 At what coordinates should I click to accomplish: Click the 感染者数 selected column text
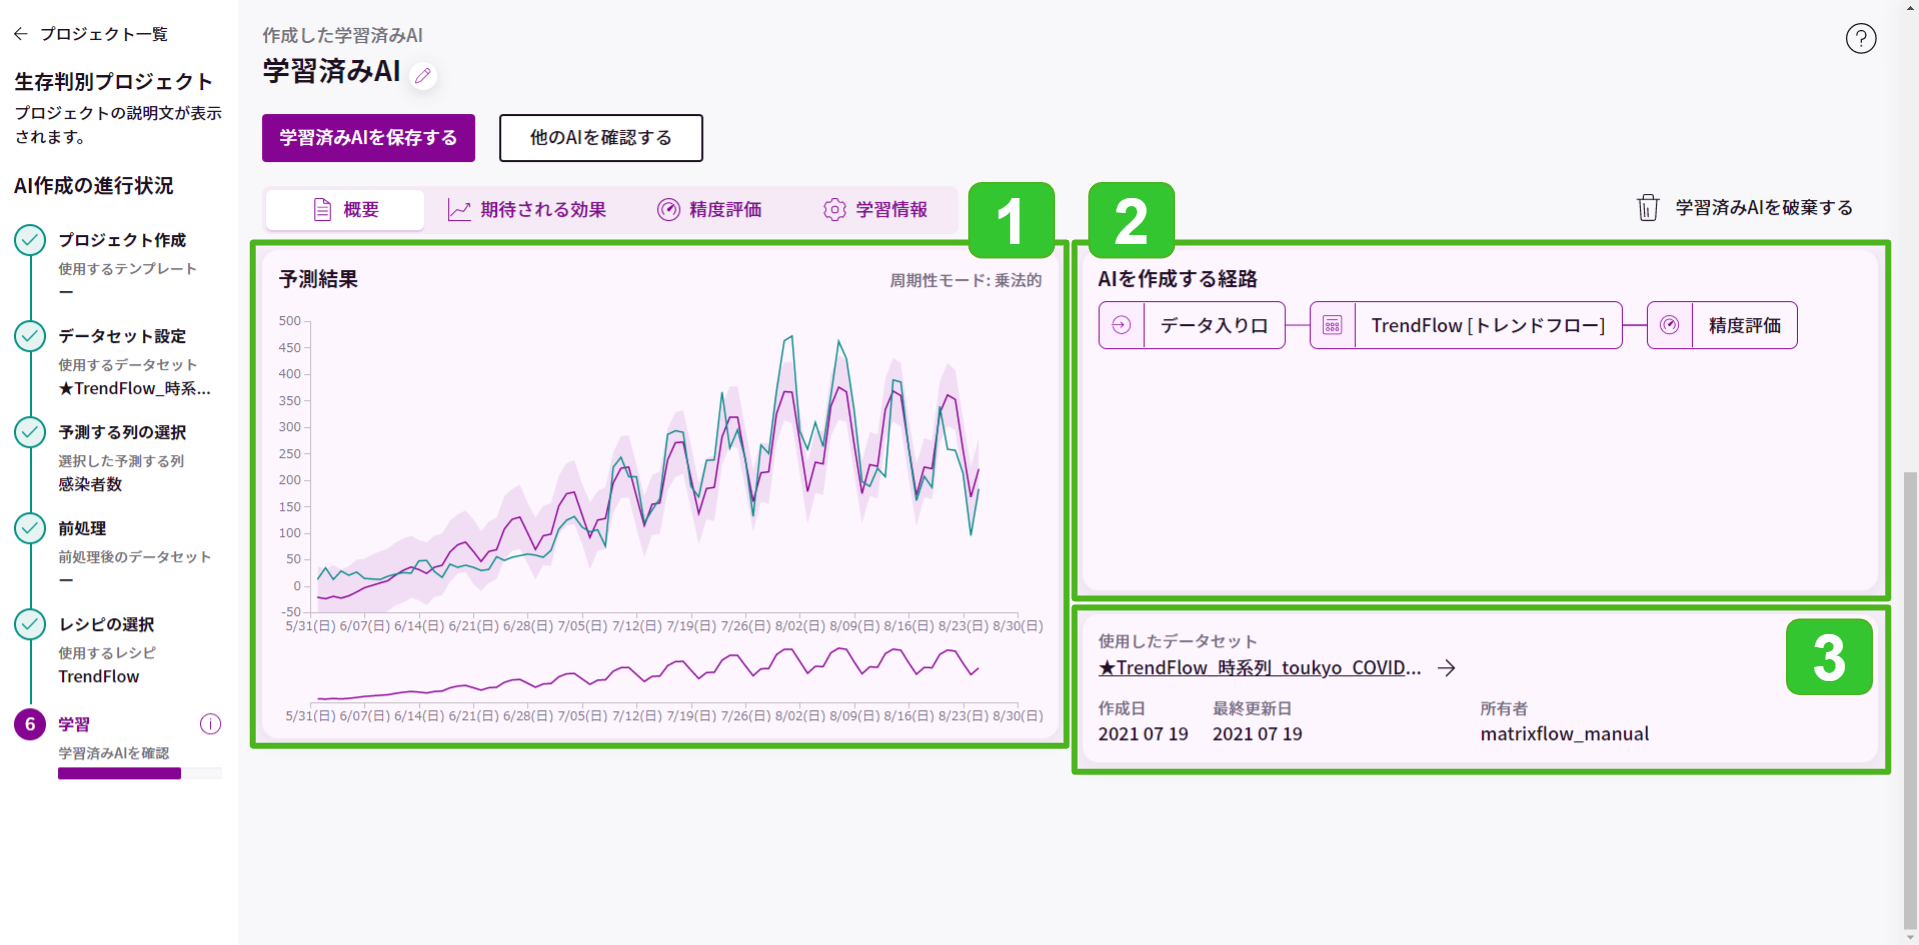click(x=90, y=484)
